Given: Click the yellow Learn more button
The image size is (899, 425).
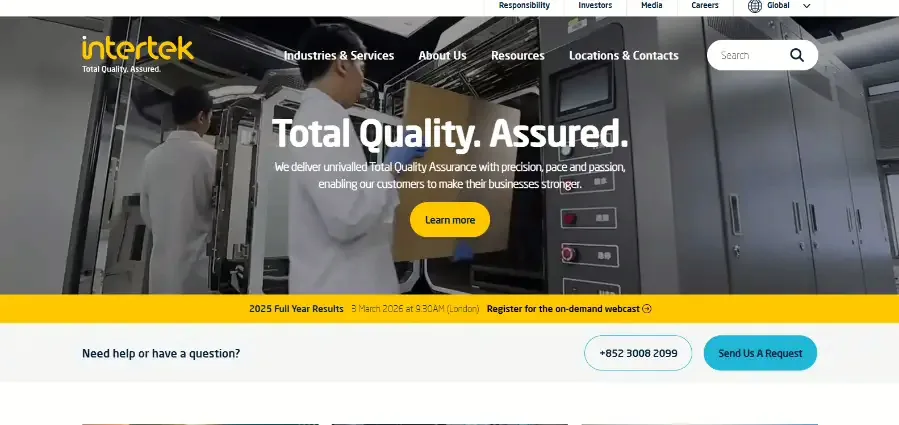Looking at the screenshot, I should pos(450,220).
